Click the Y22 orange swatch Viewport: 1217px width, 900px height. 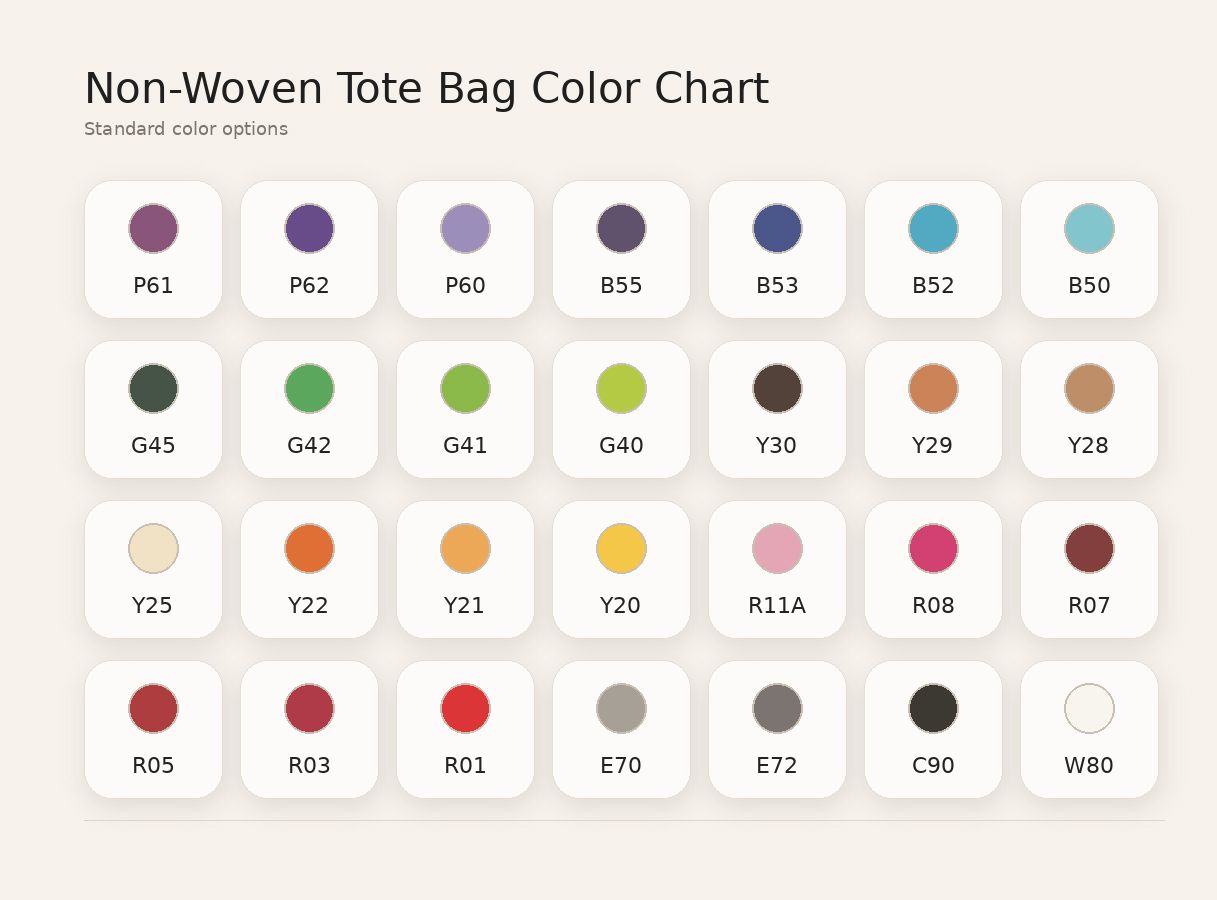(x=309, y=548)
